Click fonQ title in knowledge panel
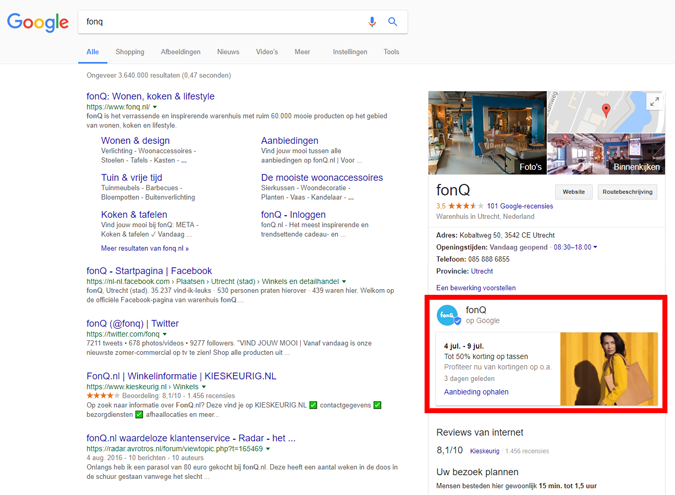 point(453,190)
